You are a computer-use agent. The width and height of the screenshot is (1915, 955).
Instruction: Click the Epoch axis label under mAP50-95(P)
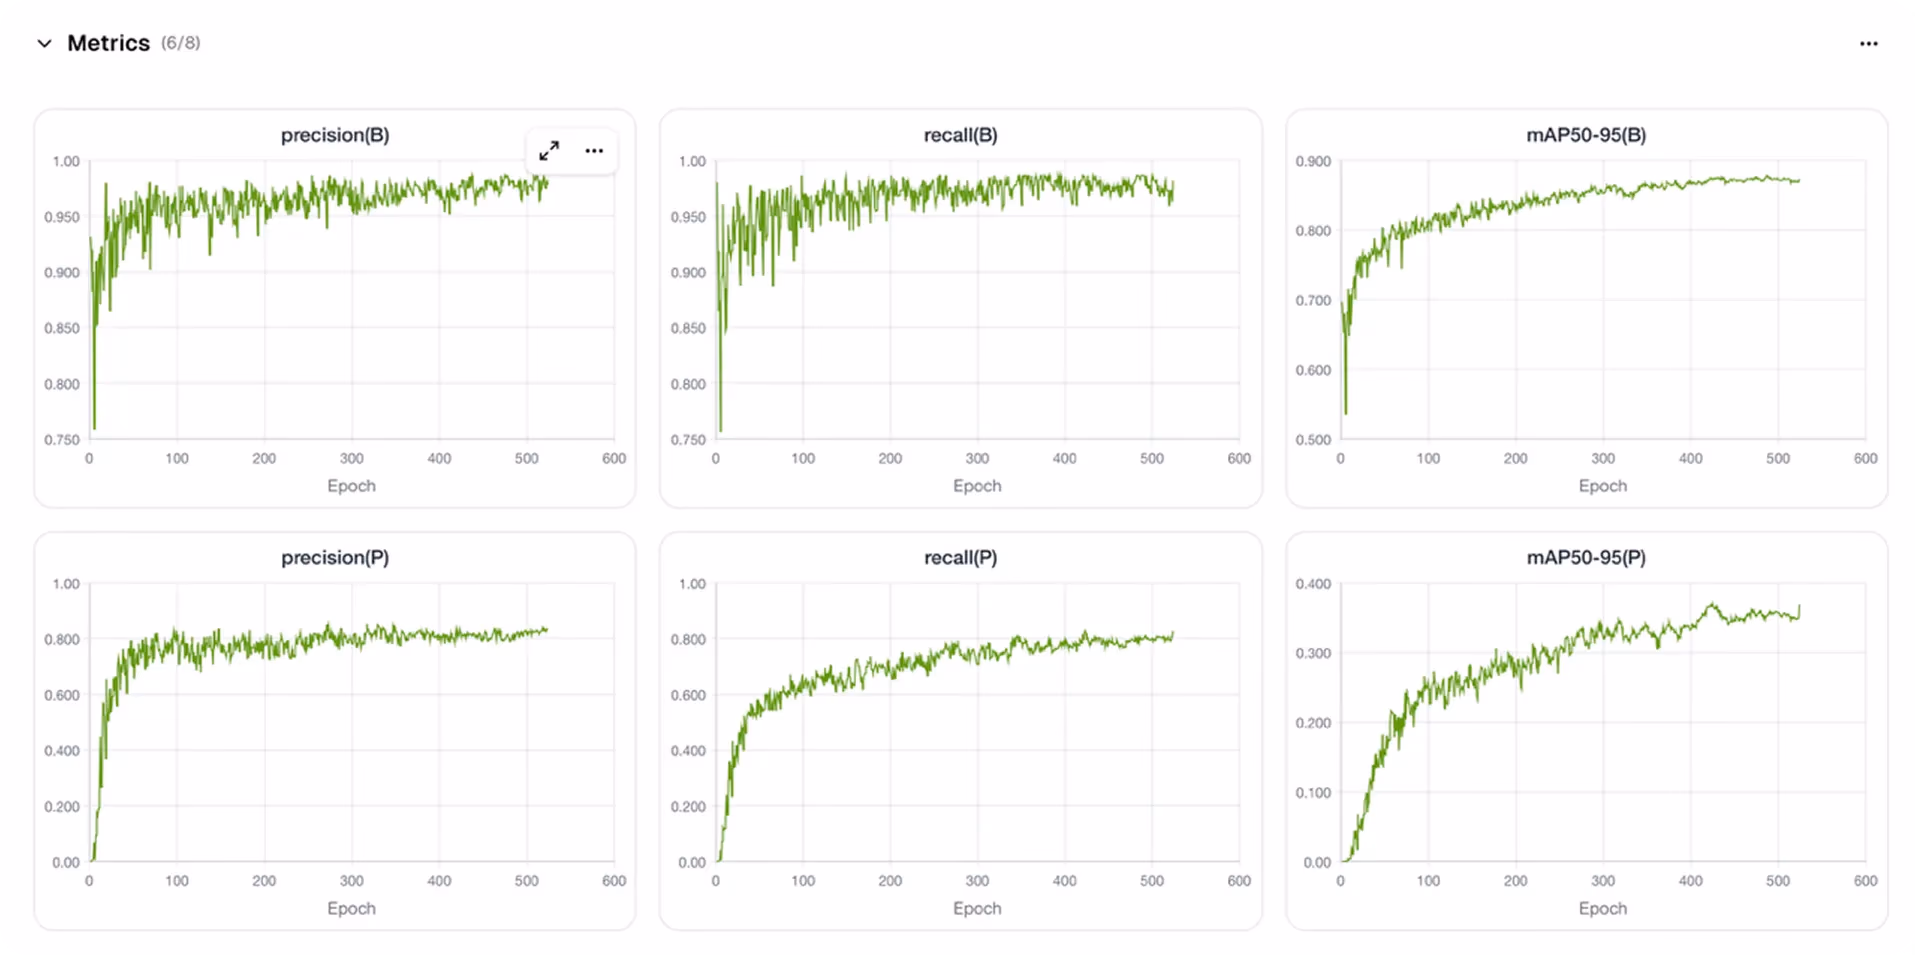coord(1602,909)
